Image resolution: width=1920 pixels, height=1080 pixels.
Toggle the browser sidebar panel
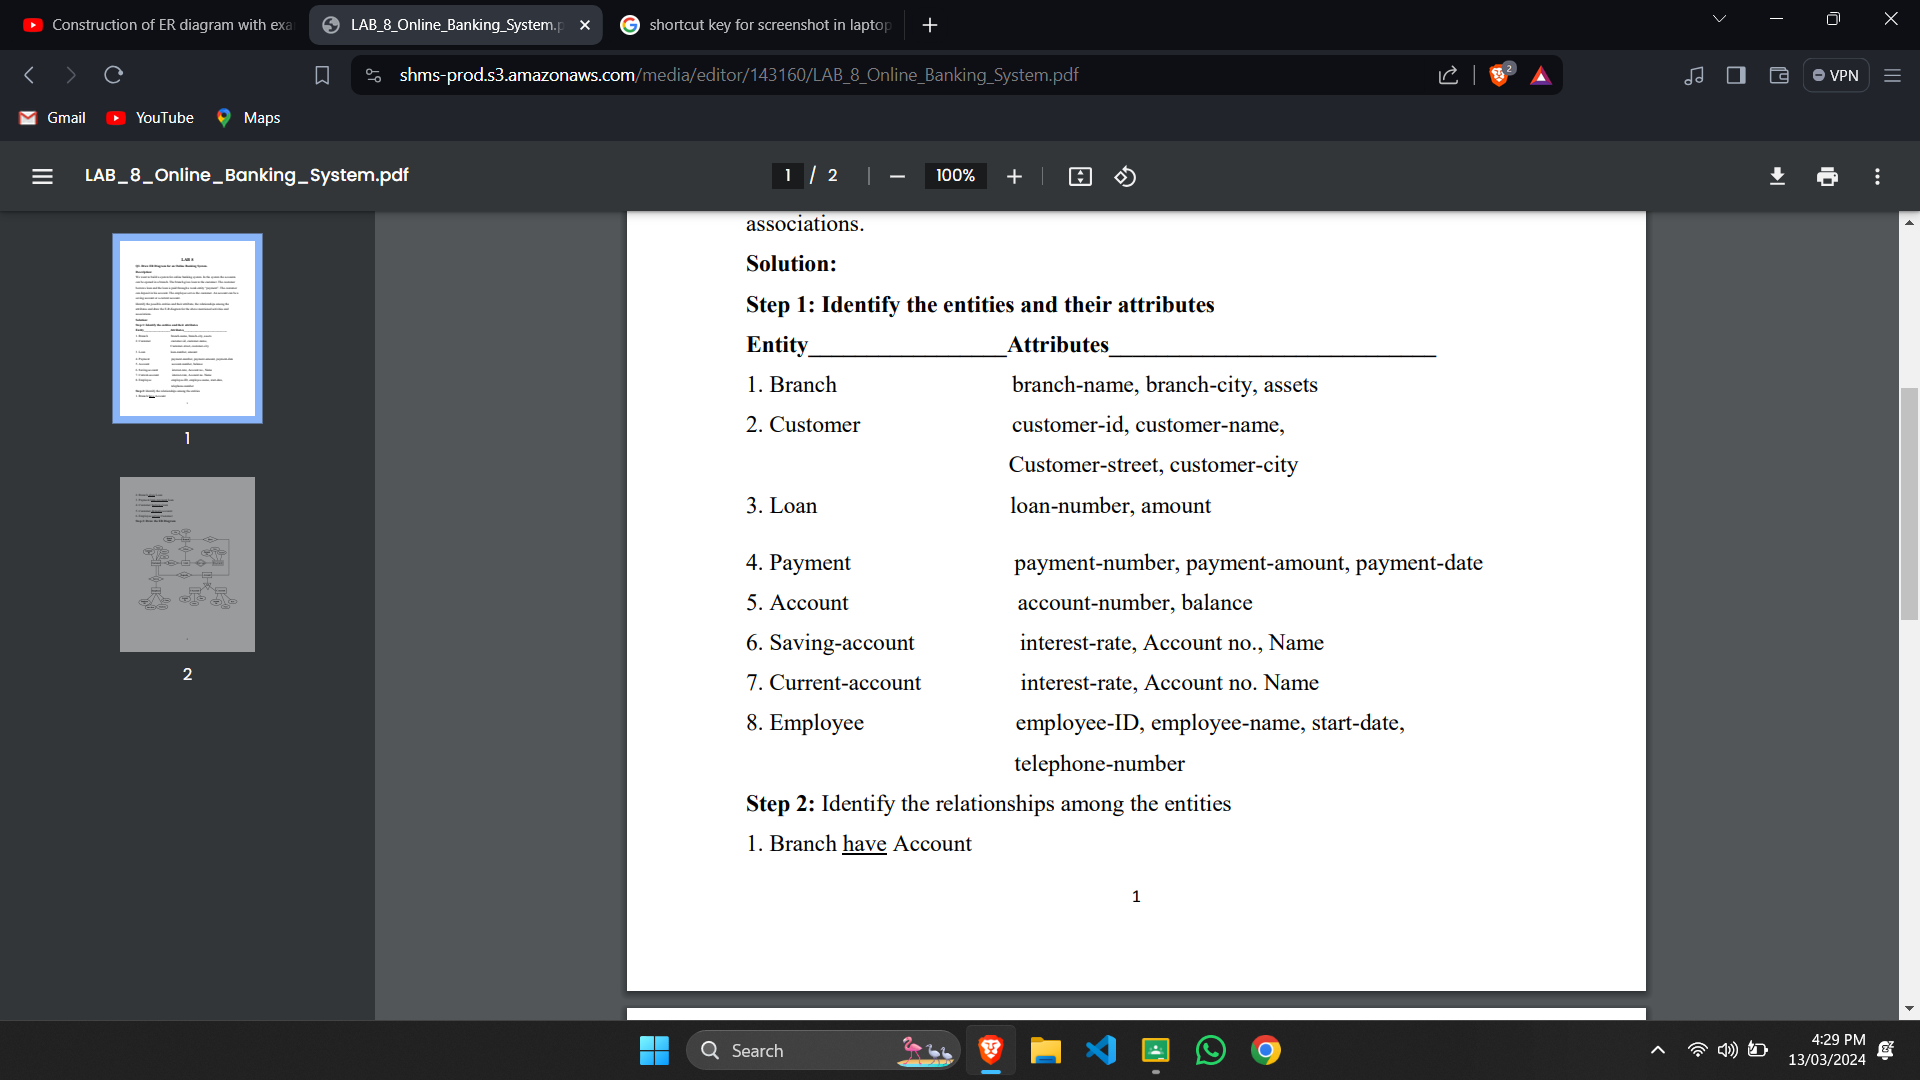click(1736, 75)
